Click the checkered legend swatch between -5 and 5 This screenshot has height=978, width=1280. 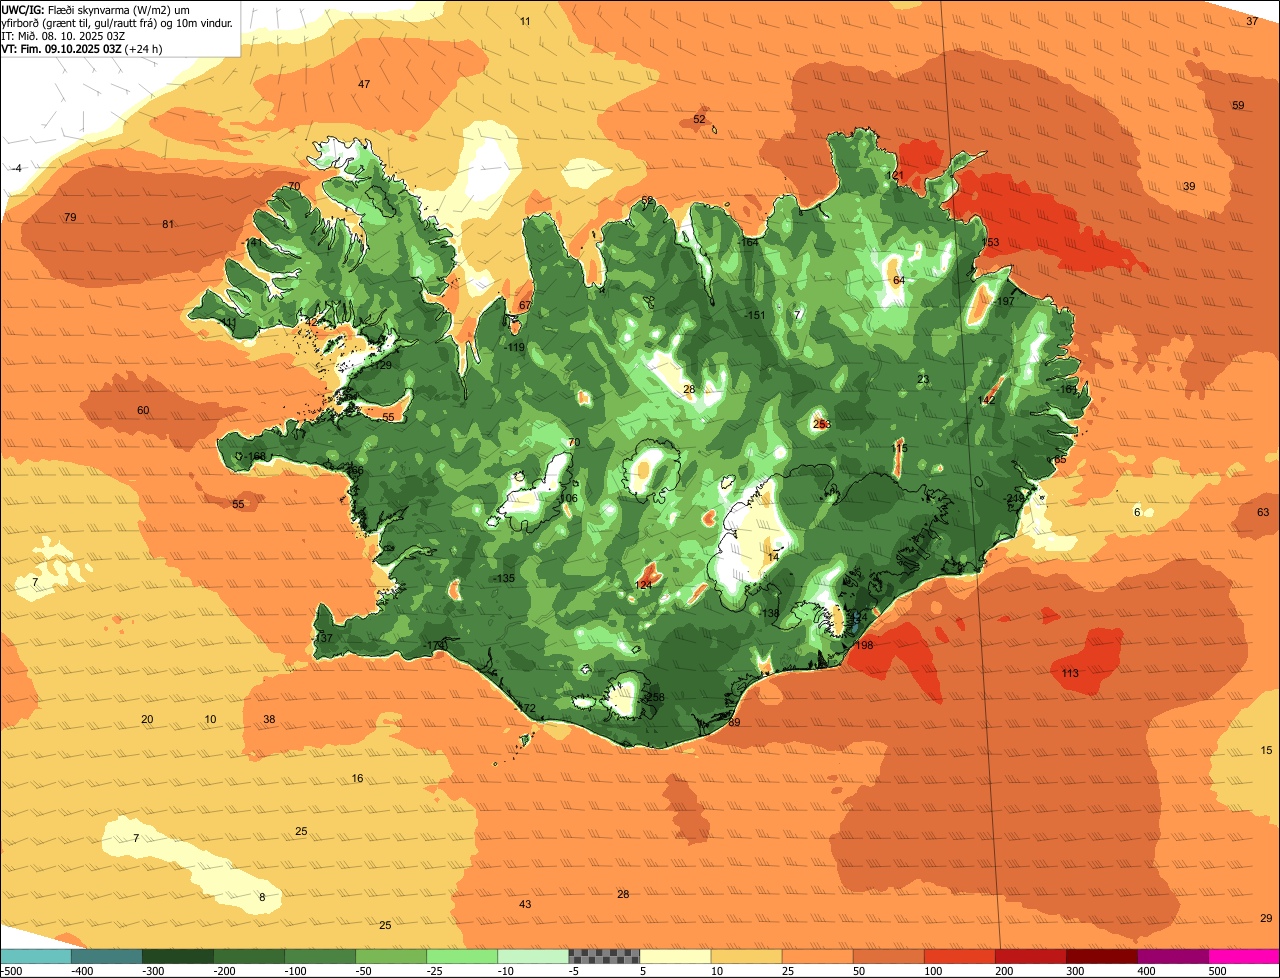click(x=604, y=956)
